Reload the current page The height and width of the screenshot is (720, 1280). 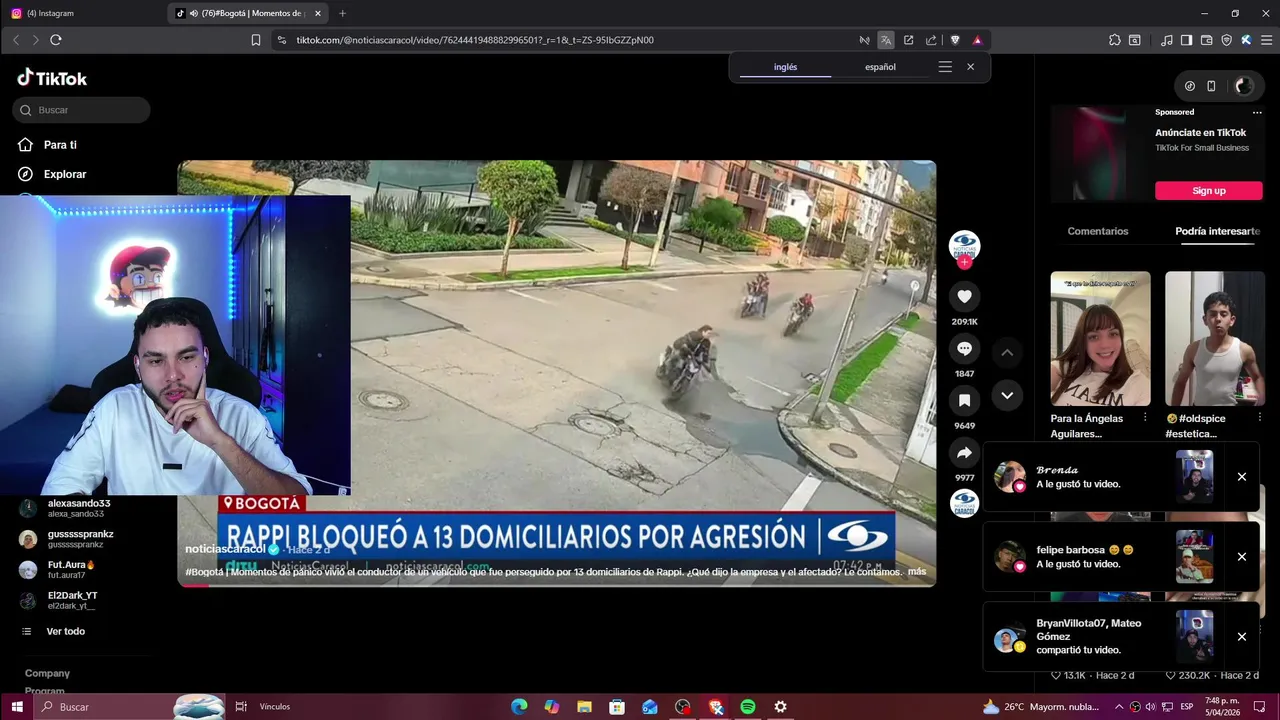coord(56,40)
